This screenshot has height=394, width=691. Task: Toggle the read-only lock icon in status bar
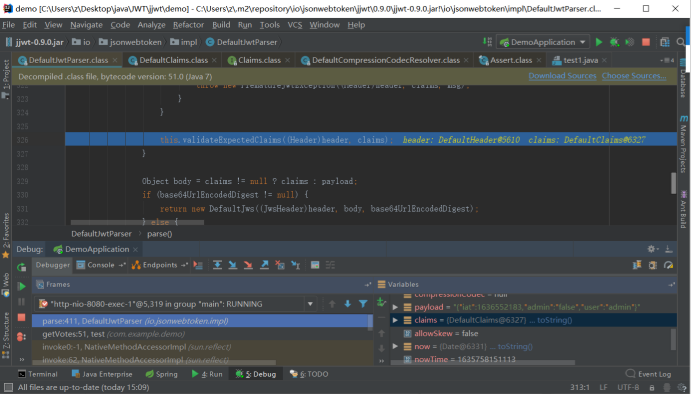pyautogui.click(x=652, y=387)
